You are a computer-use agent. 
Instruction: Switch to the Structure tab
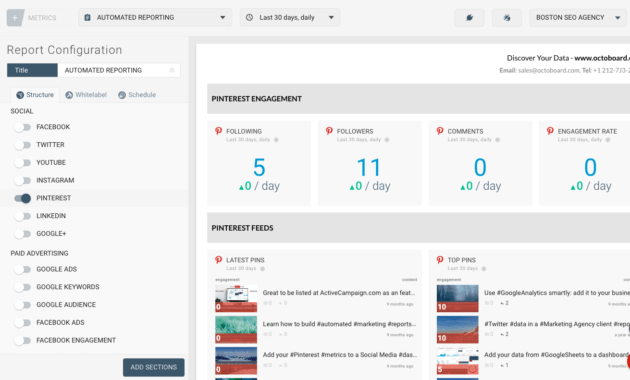(x=35, y=95)
